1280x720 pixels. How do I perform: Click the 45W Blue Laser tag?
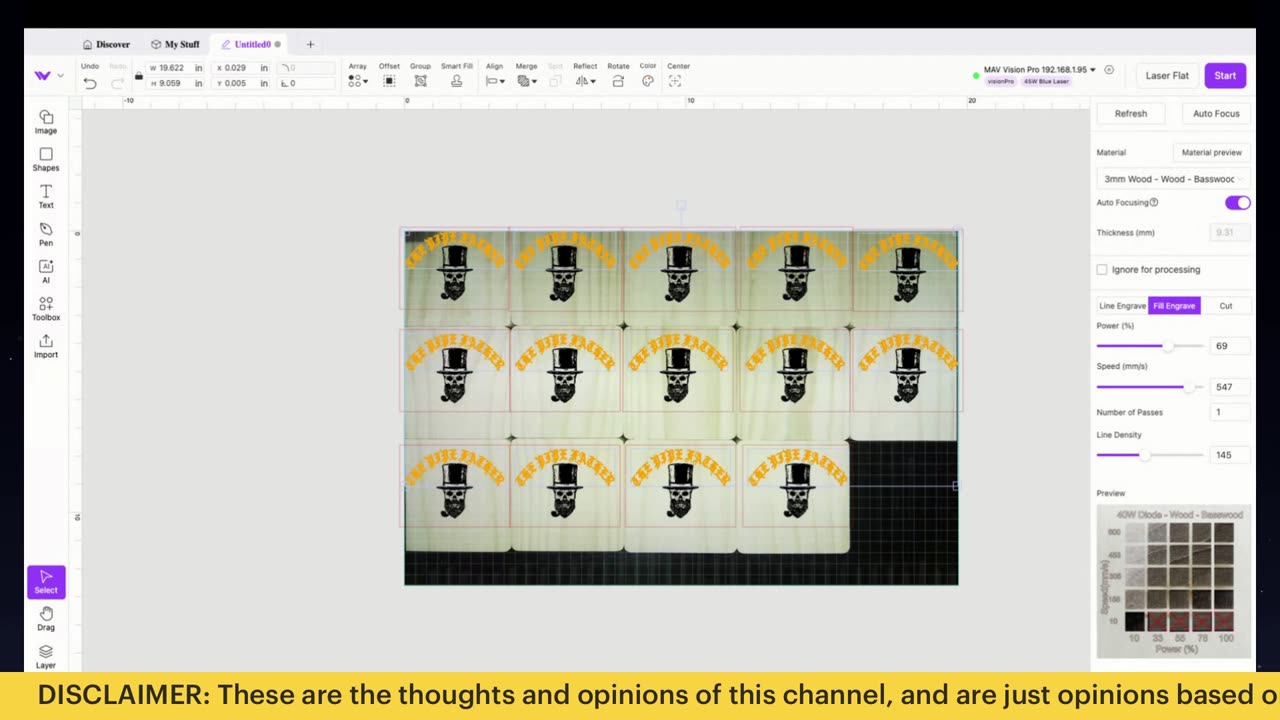[x=1046, y=81]
